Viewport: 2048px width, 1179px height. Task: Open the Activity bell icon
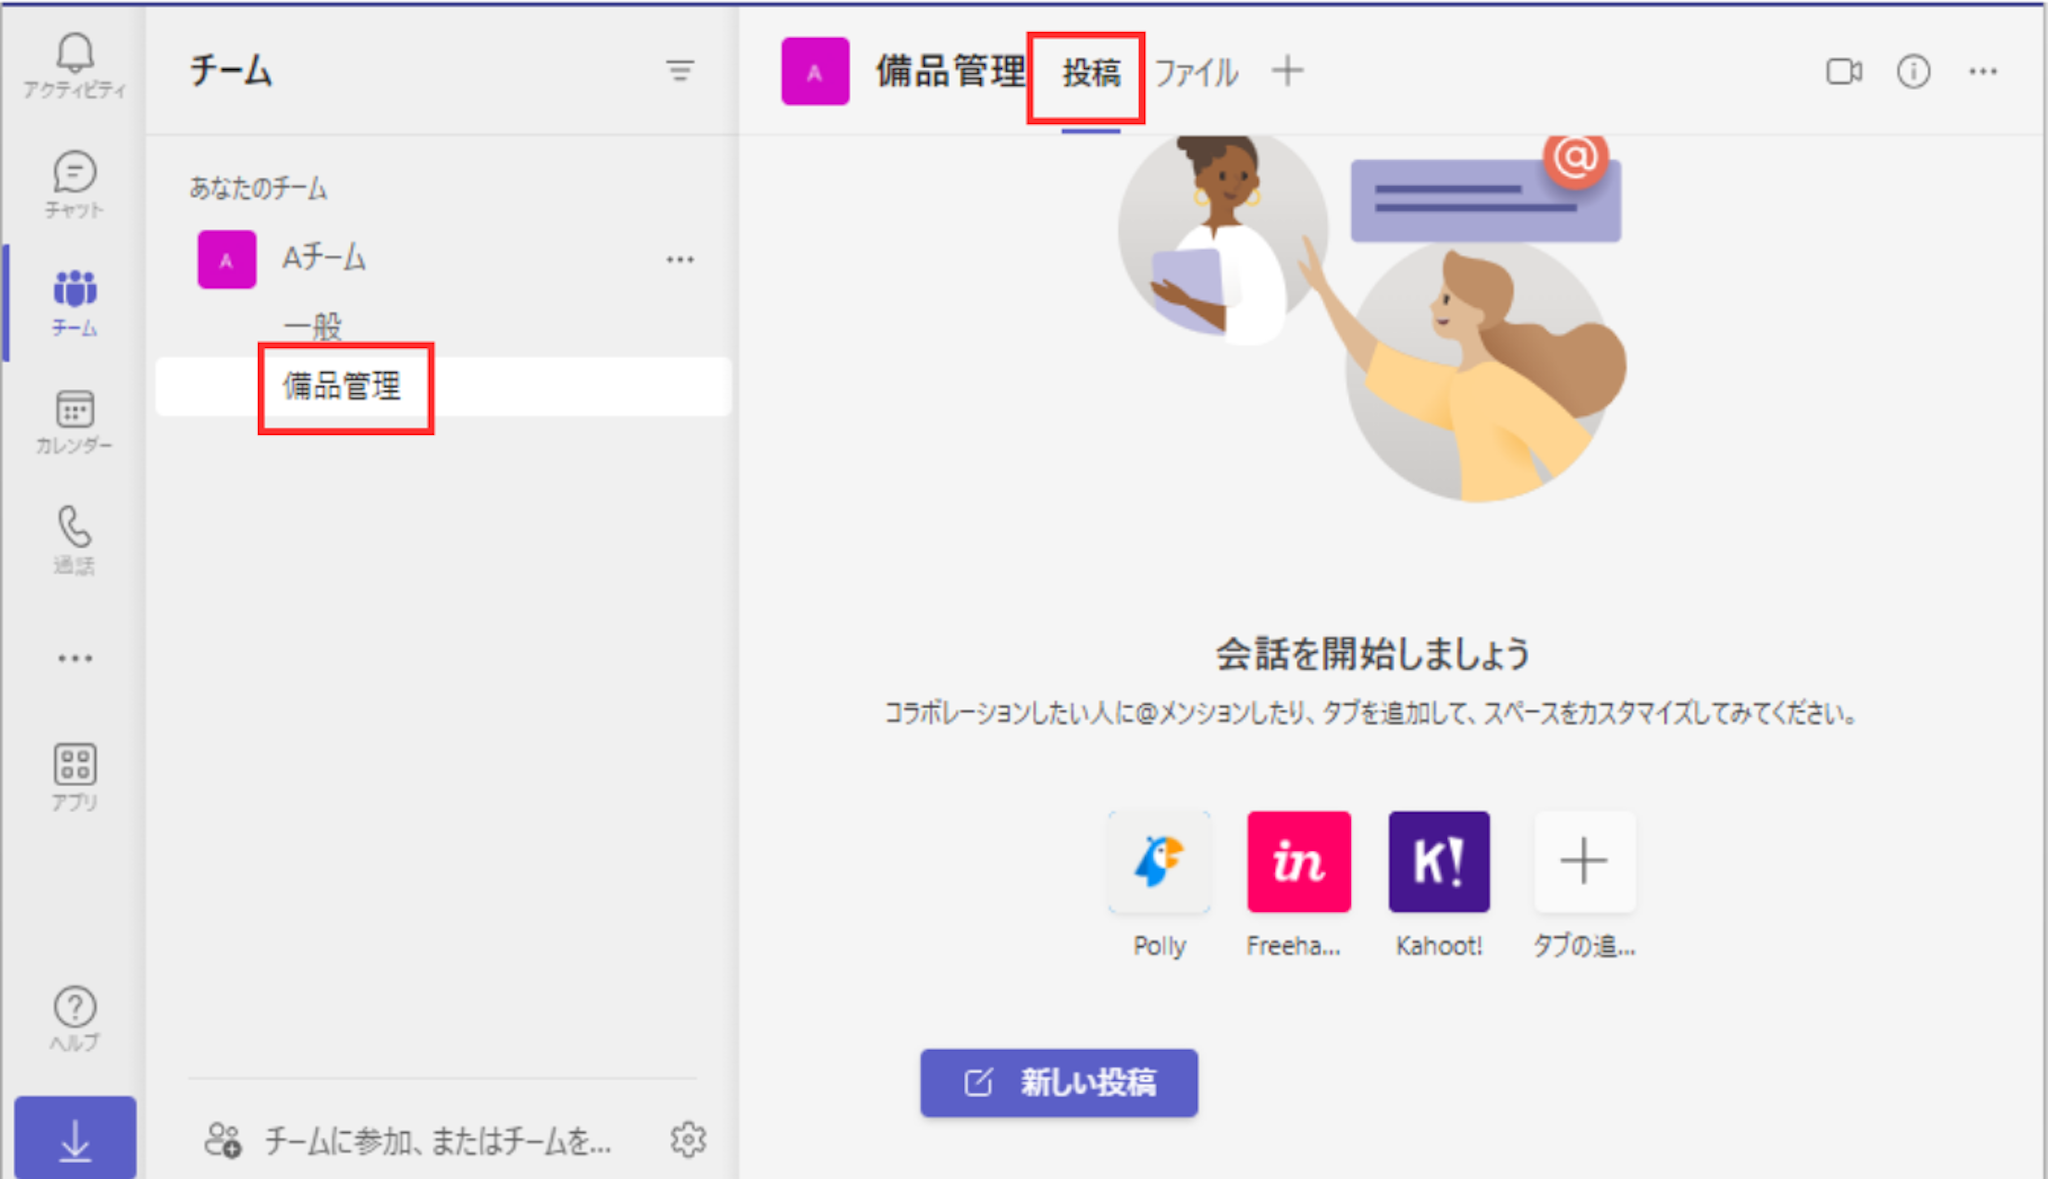(75, 65)
